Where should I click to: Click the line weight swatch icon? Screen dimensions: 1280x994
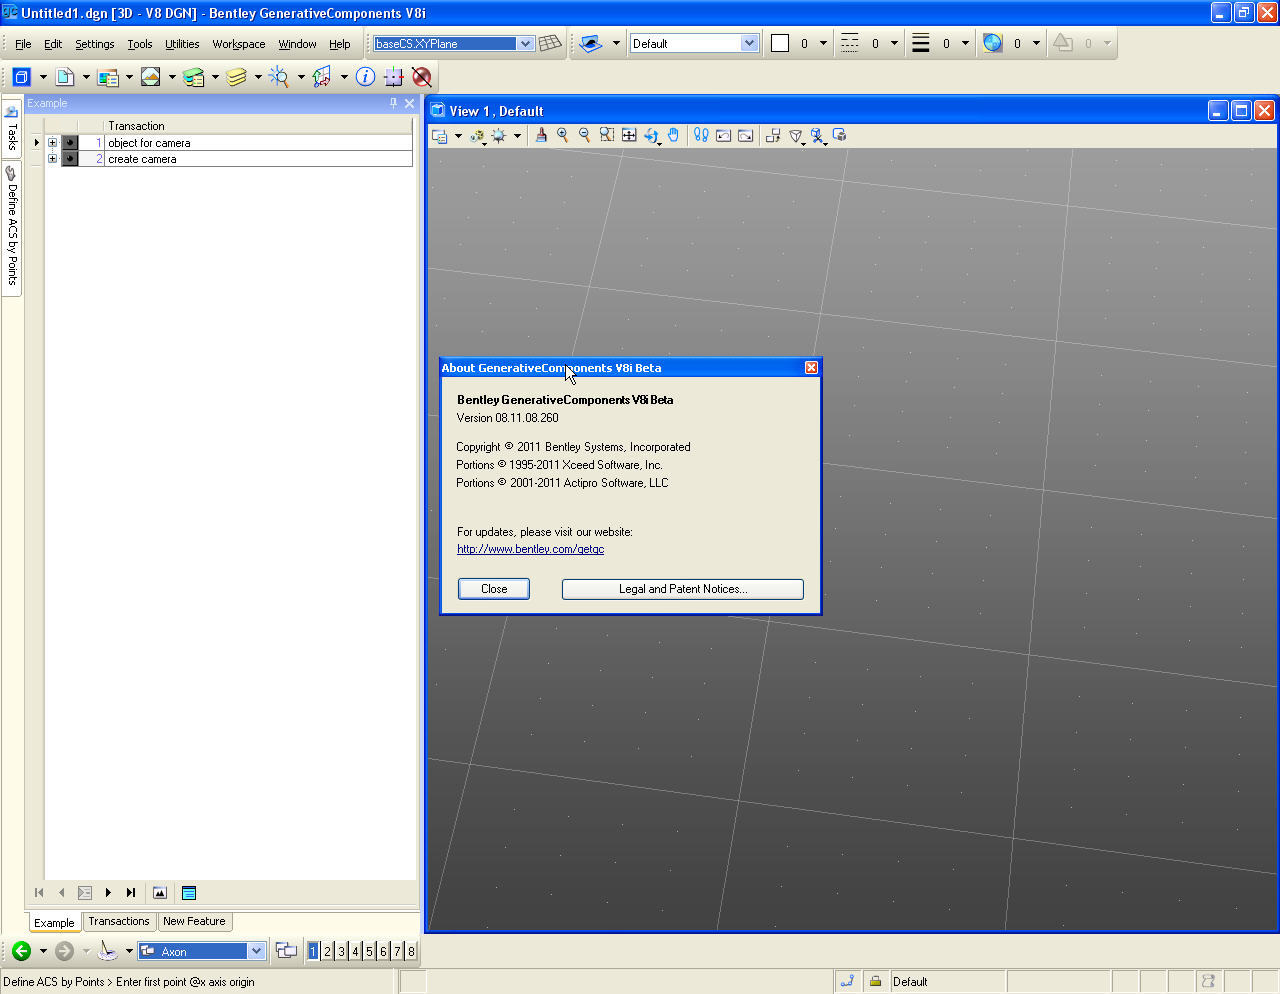click(x=921, y=43)
